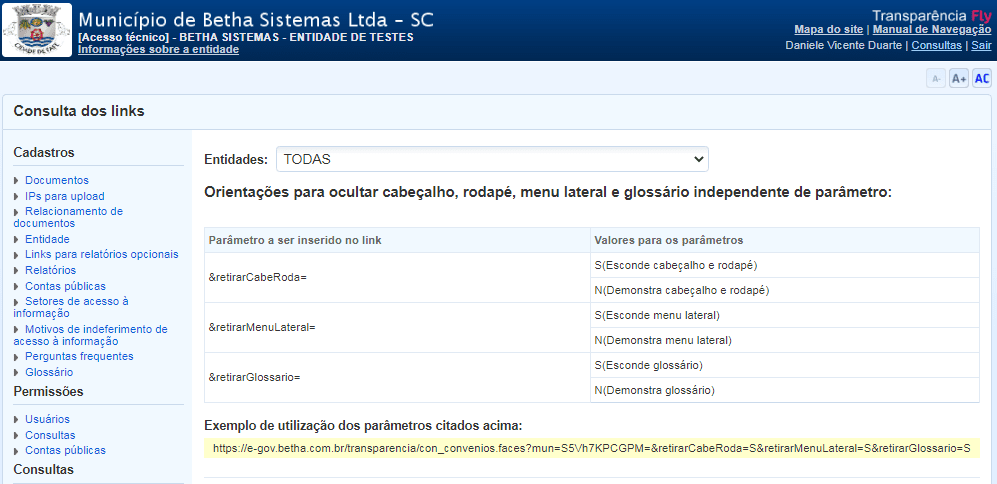Open the Entidades dropdown showing TODAS
Image resolution: width=997 pixels, height=484 pixels.
coord(492,160)
